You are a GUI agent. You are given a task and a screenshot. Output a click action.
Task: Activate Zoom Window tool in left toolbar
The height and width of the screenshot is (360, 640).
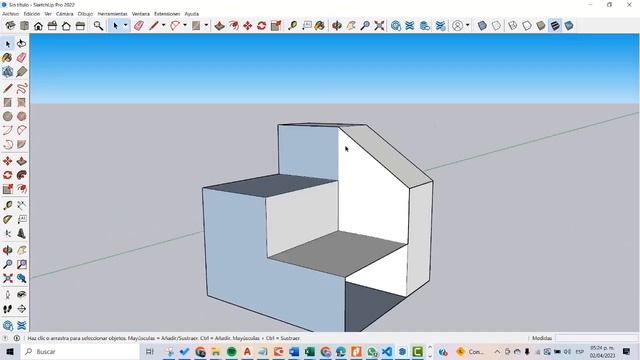22,264
